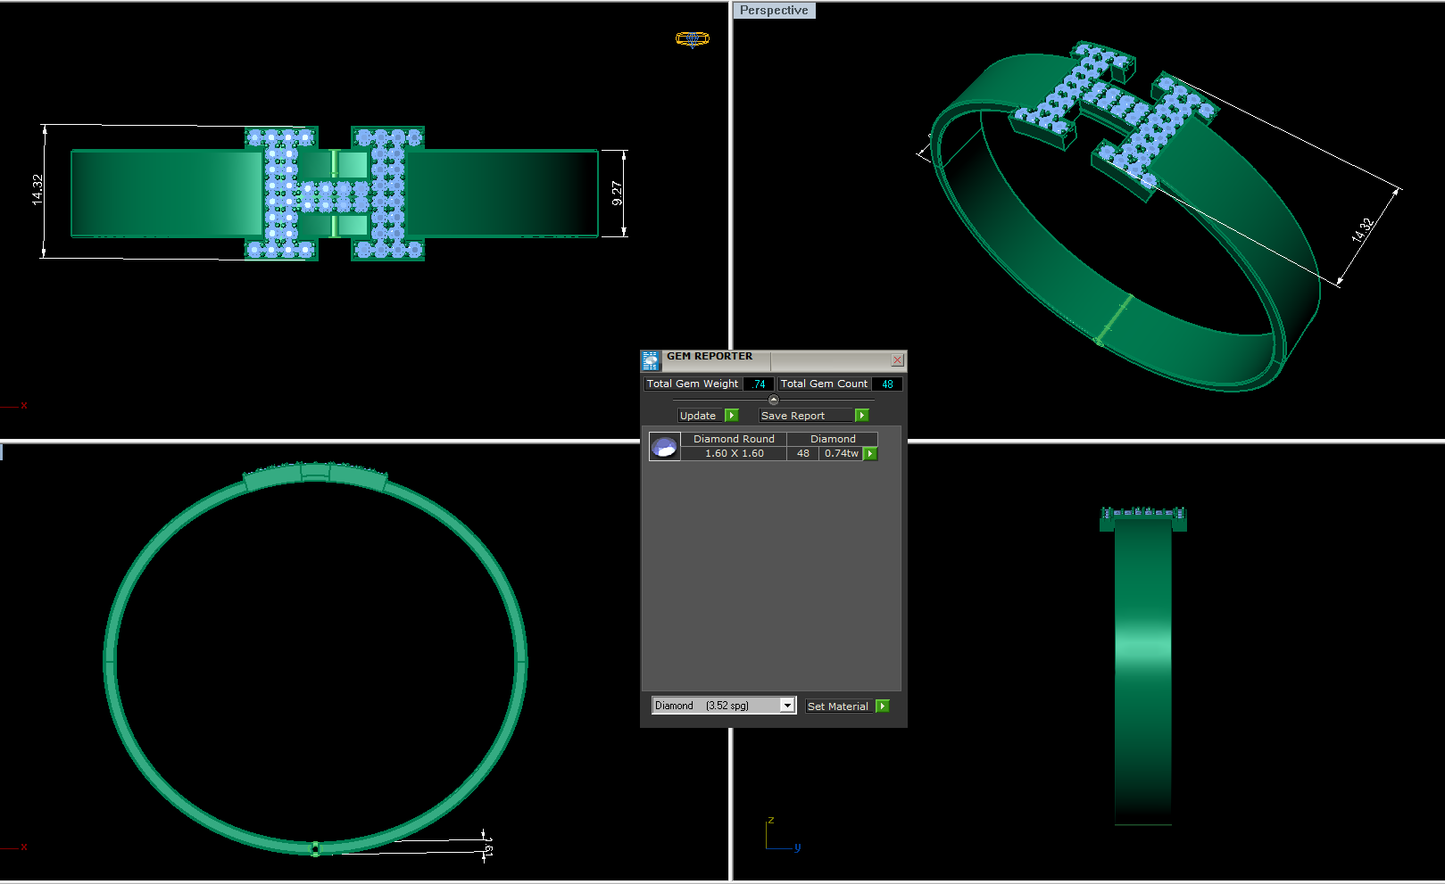Click the "Diamond" material header cell

click(833, 439)
